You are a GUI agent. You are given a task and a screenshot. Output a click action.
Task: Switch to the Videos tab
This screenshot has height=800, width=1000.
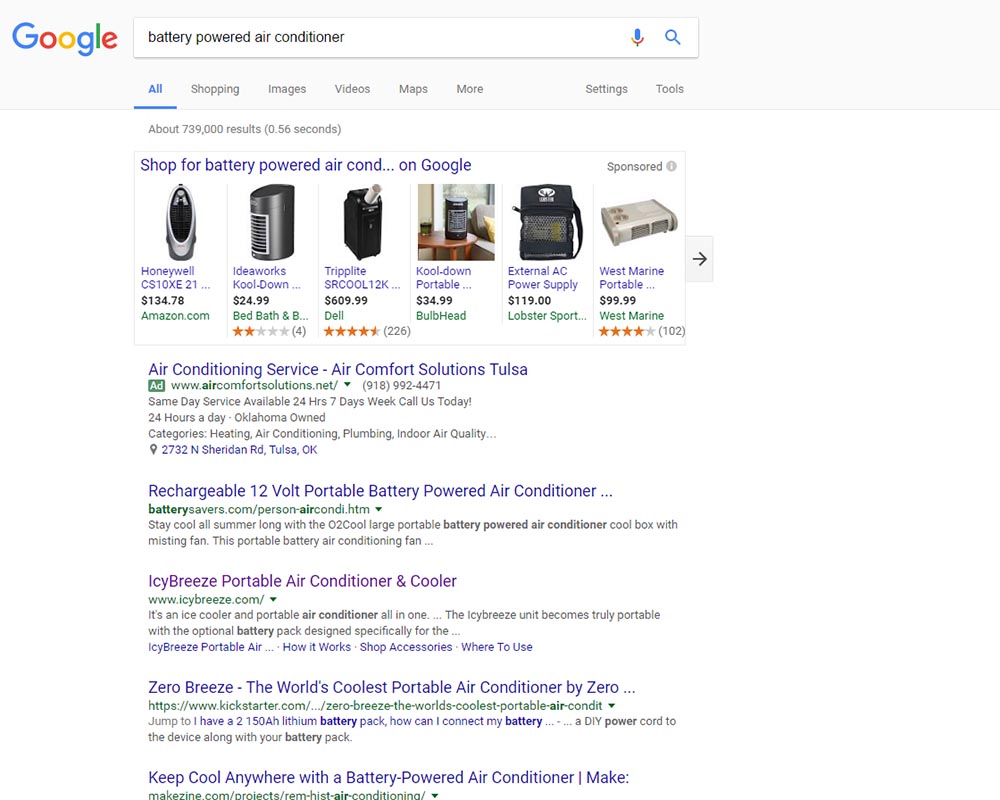pos(352,89)
